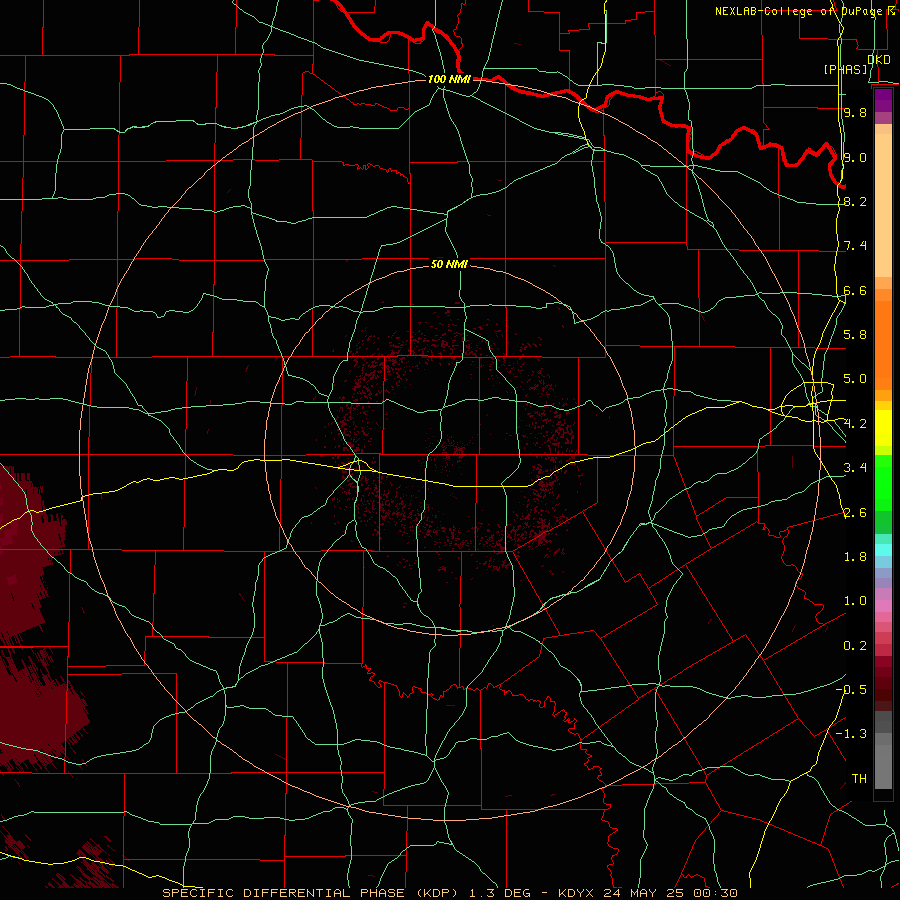Click the pink segment of the color bar

pos(883,606)
